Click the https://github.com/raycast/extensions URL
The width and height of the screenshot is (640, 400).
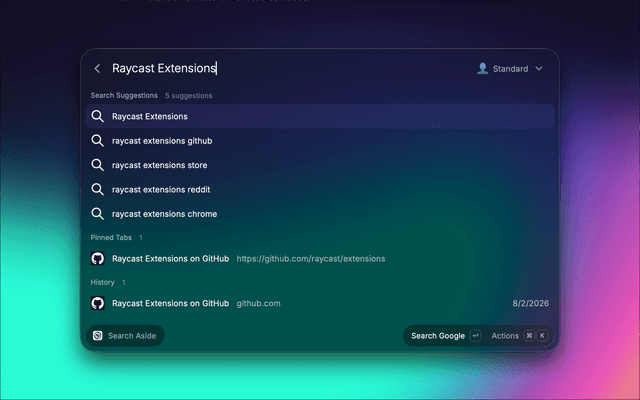pos(311,259)
